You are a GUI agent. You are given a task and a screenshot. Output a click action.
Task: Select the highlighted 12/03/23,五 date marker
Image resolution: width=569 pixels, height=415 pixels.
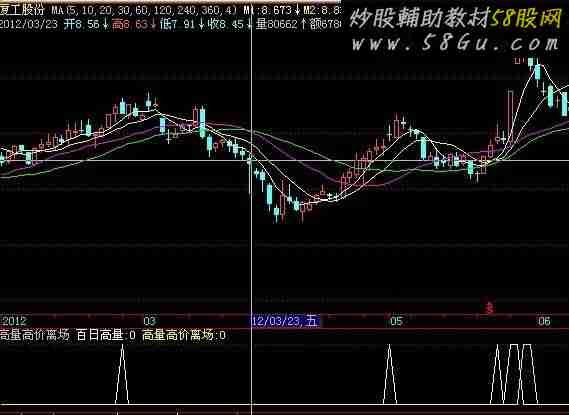286,321
